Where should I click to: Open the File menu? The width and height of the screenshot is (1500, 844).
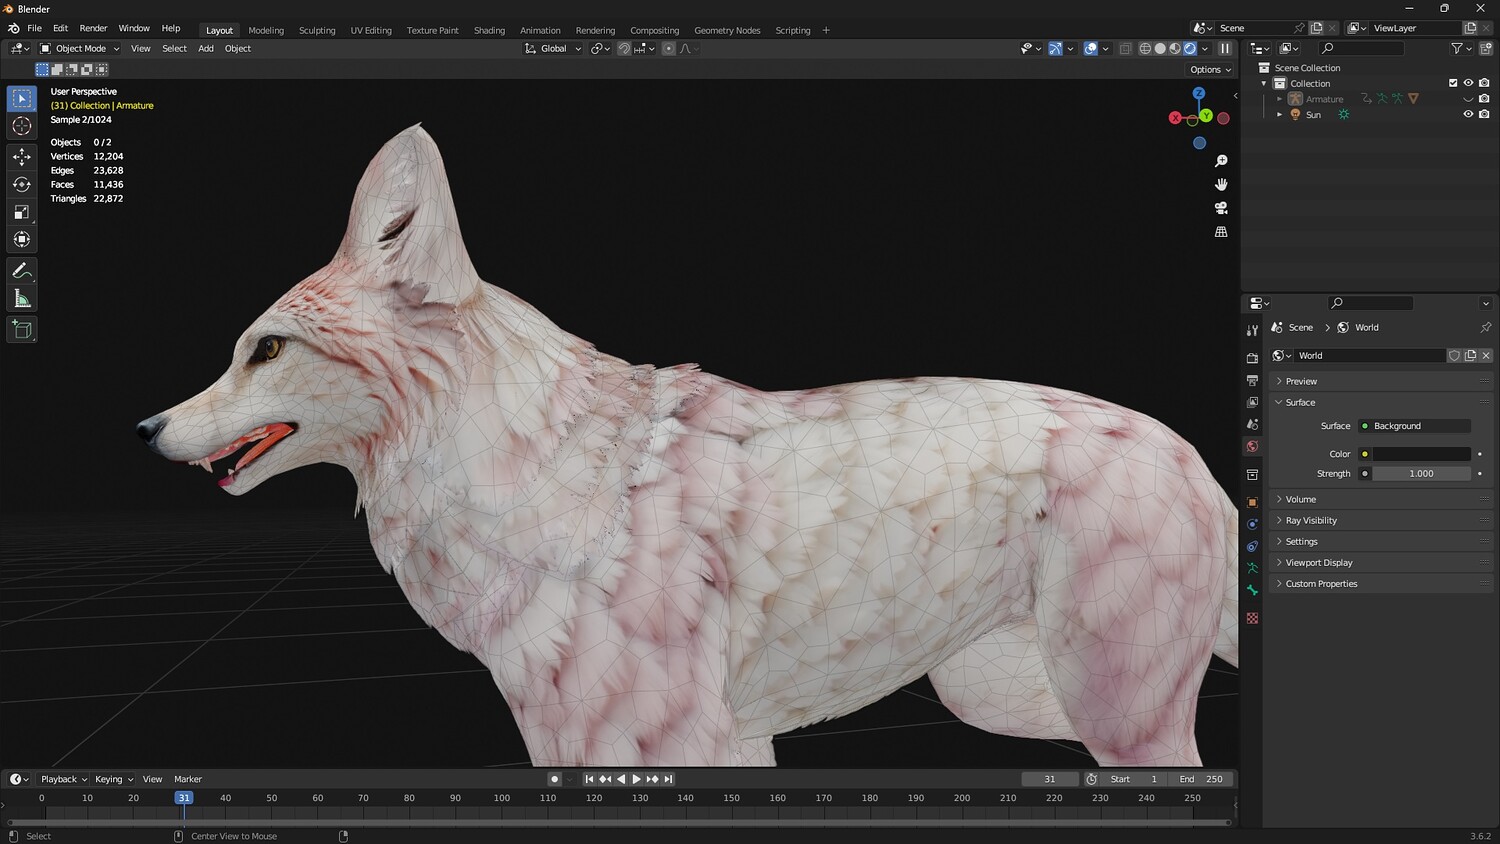point(34,28)
